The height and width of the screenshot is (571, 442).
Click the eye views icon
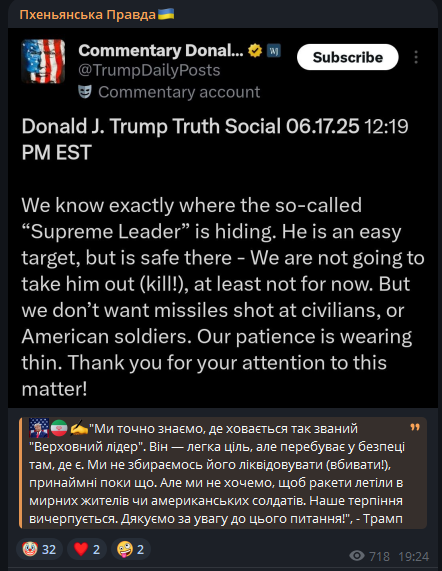[x=357, y=556]
